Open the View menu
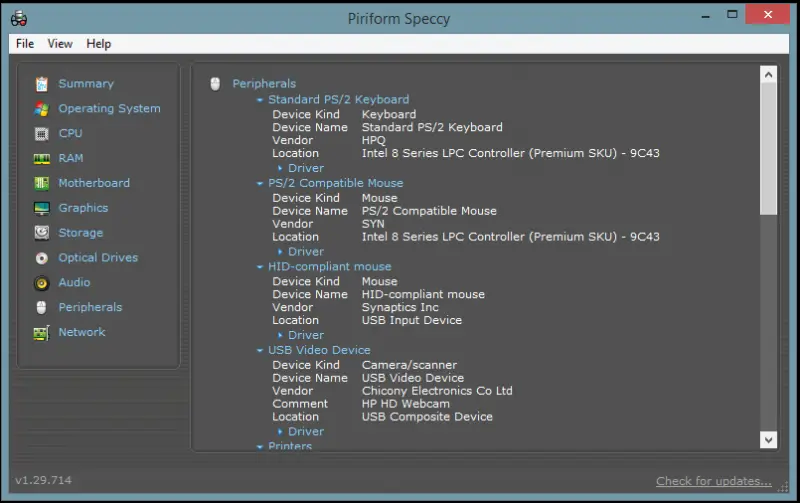The height and width of the screenshot is (503, 800). [x=60, y=44]
